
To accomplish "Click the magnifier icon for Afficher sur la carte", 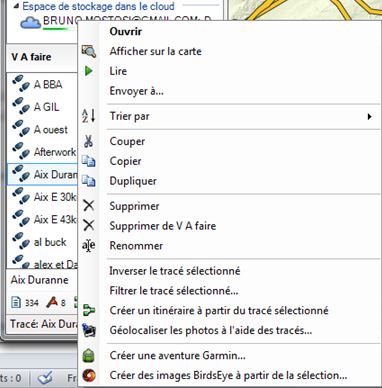I will (89, 51).
